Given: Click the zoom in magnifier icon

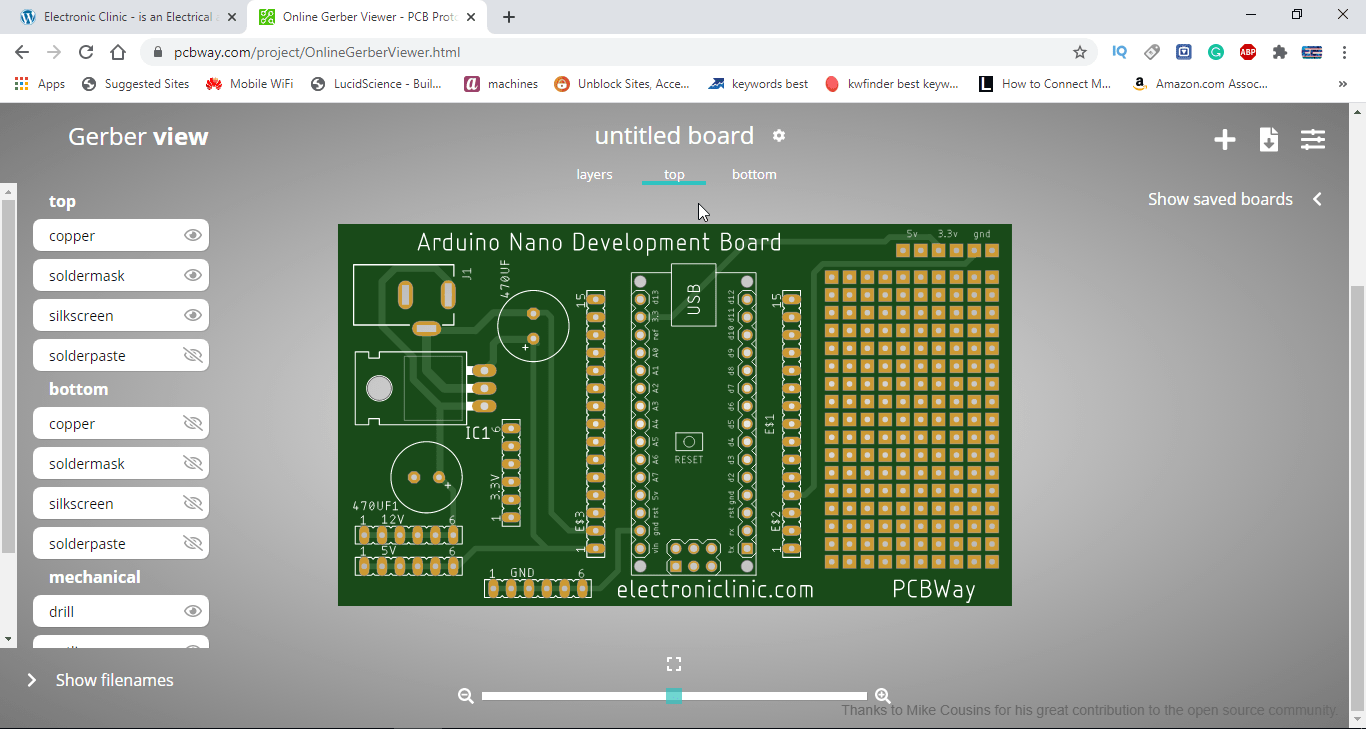Looking at the screenshot, I should (882, 696).
